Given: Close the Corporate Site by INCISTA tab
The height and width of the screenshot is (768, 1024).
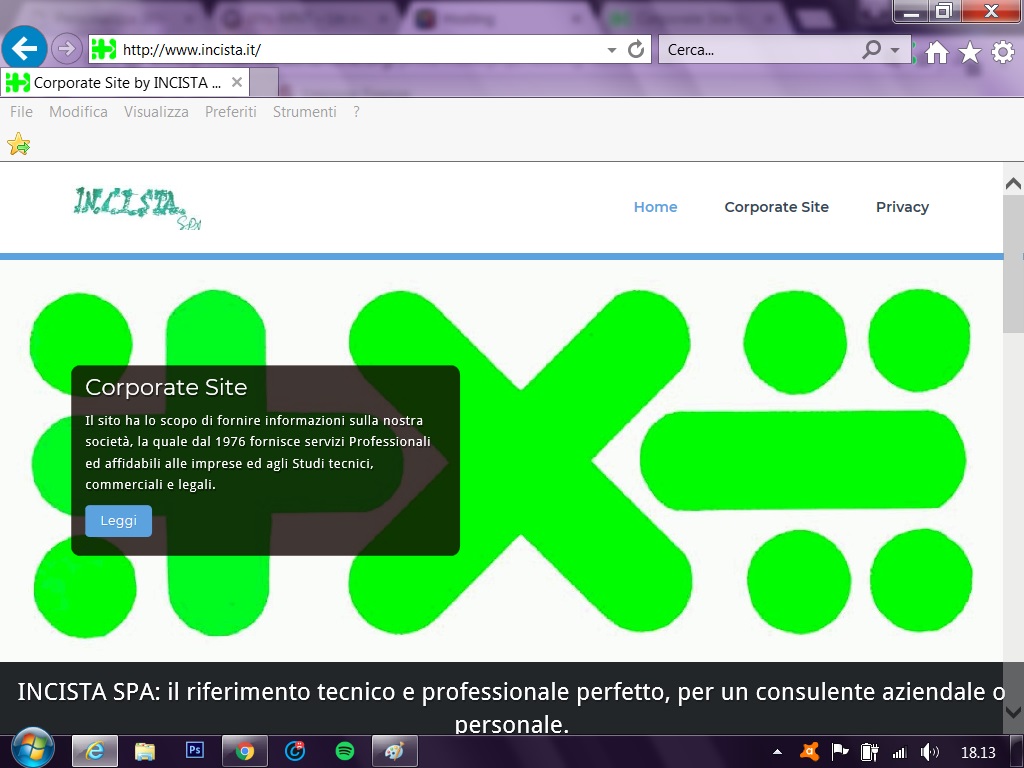Looking at the screenshot, I should [237, 82].
